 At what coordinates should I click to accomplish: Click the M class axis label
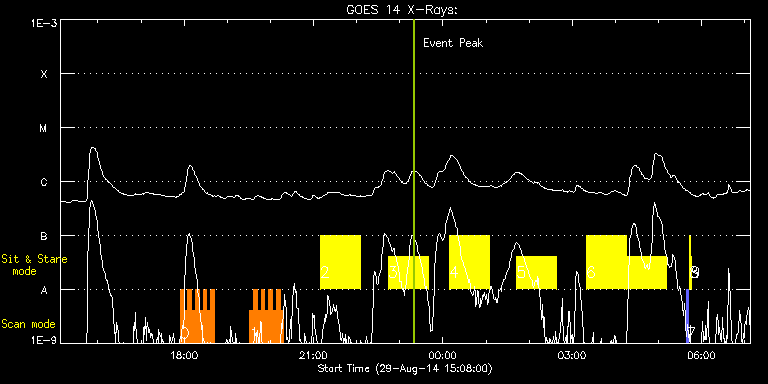pyautogui.click(x=44, y=128)
